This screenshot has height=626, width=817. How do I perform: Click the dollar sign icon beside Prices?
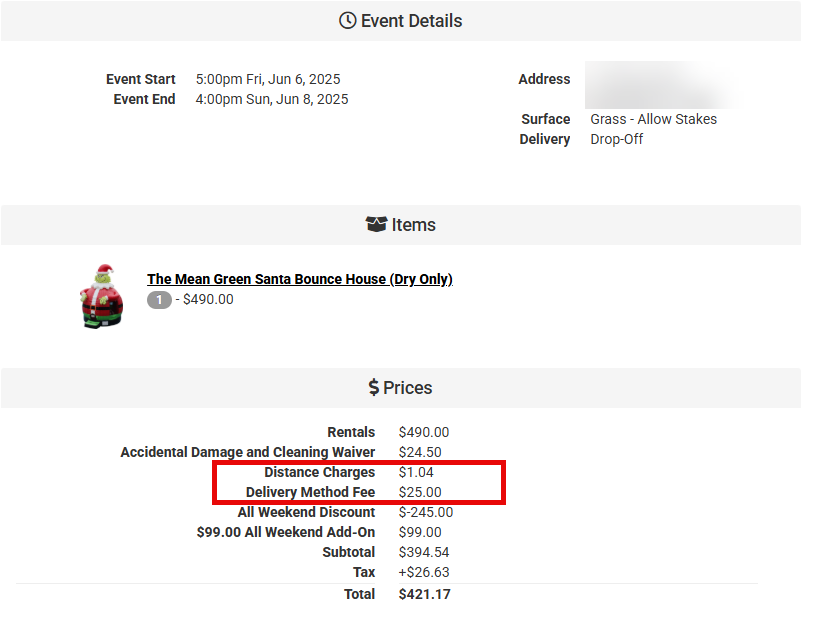[373, 388]
